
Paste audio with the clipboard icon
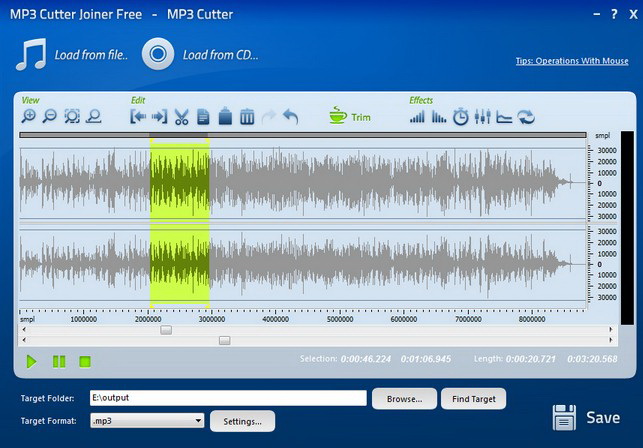(x=225, y=116)
